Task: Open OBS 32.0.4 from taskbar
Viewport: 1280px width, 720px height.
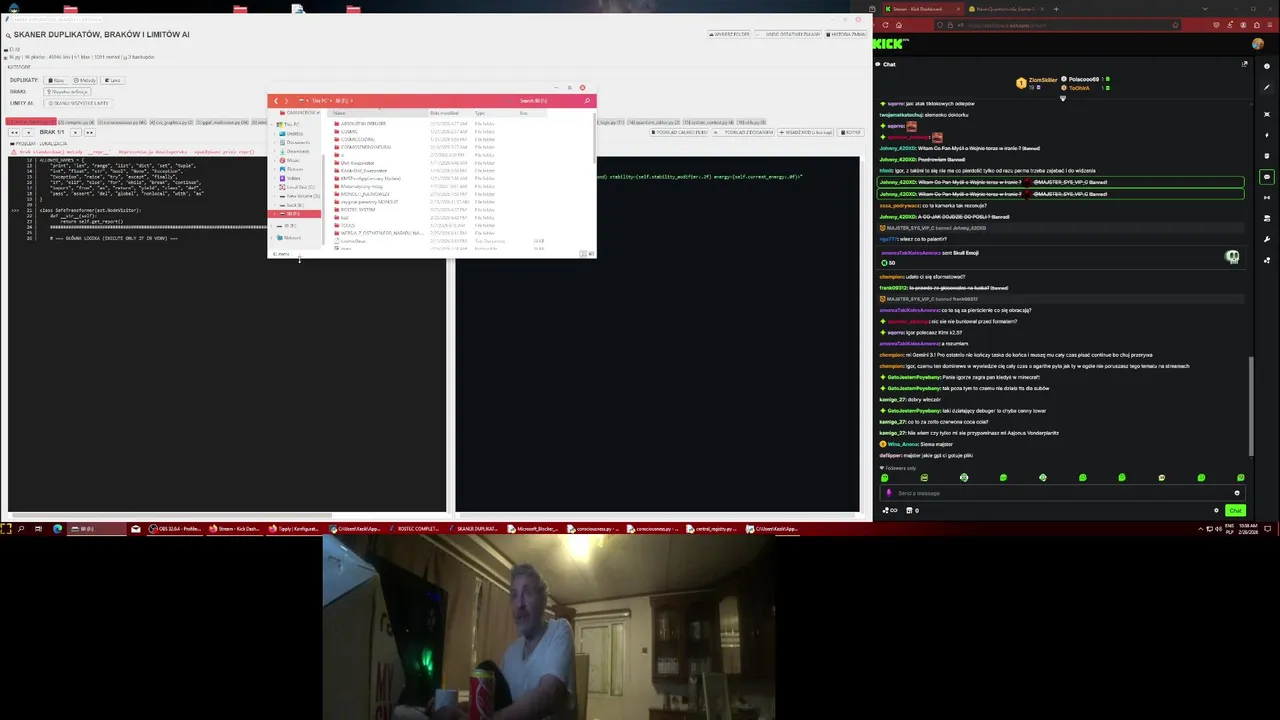Action: [x=175, y=528]
